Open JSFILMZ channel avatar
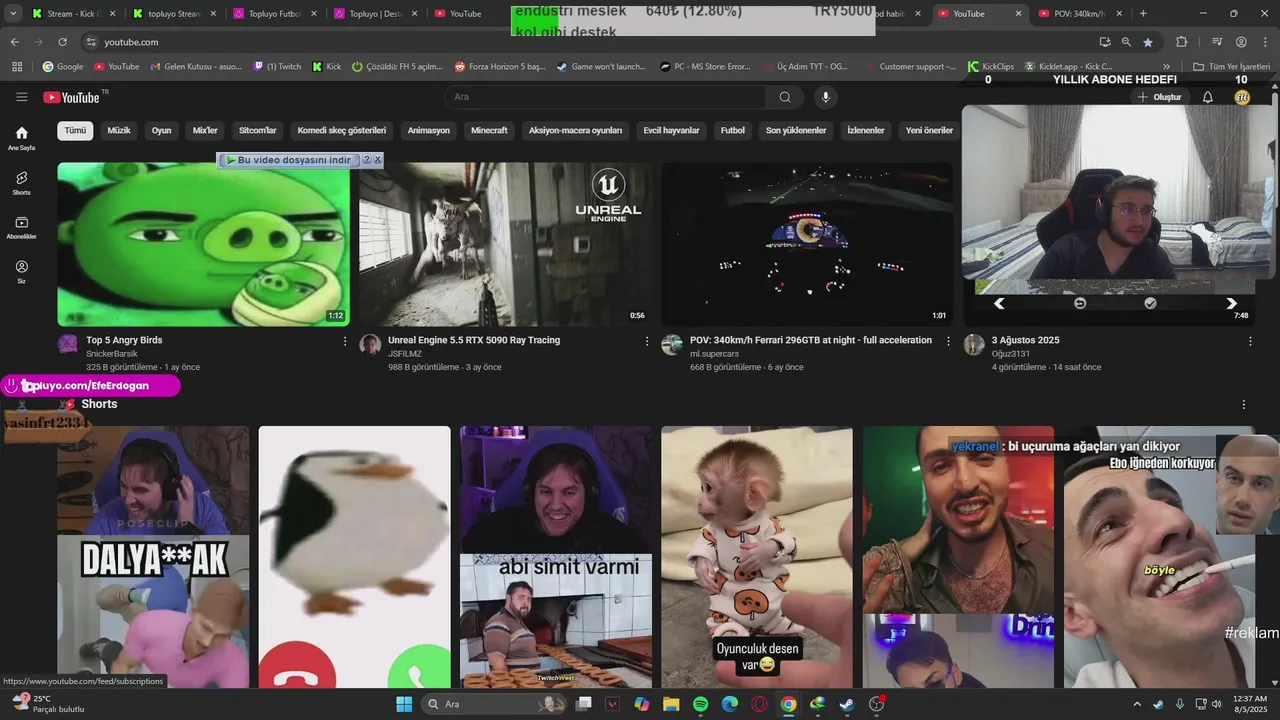The width and height of the screenshot is (1280, 720). tap(370, 344)
